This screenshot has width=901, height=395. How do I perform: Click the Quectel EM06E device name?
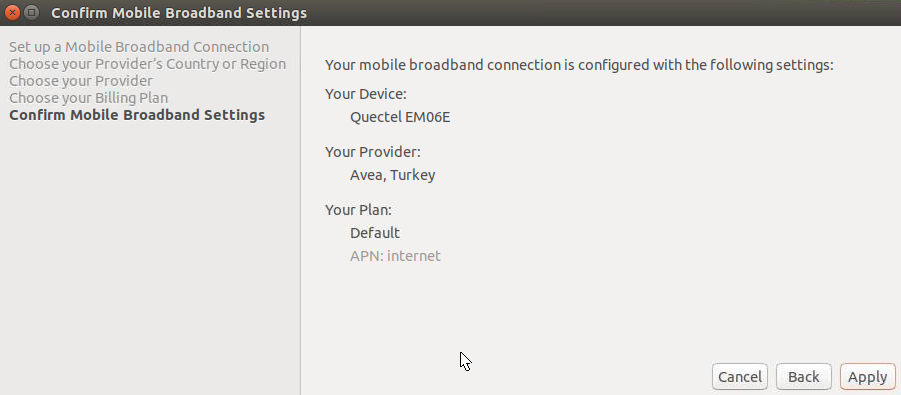400,117
